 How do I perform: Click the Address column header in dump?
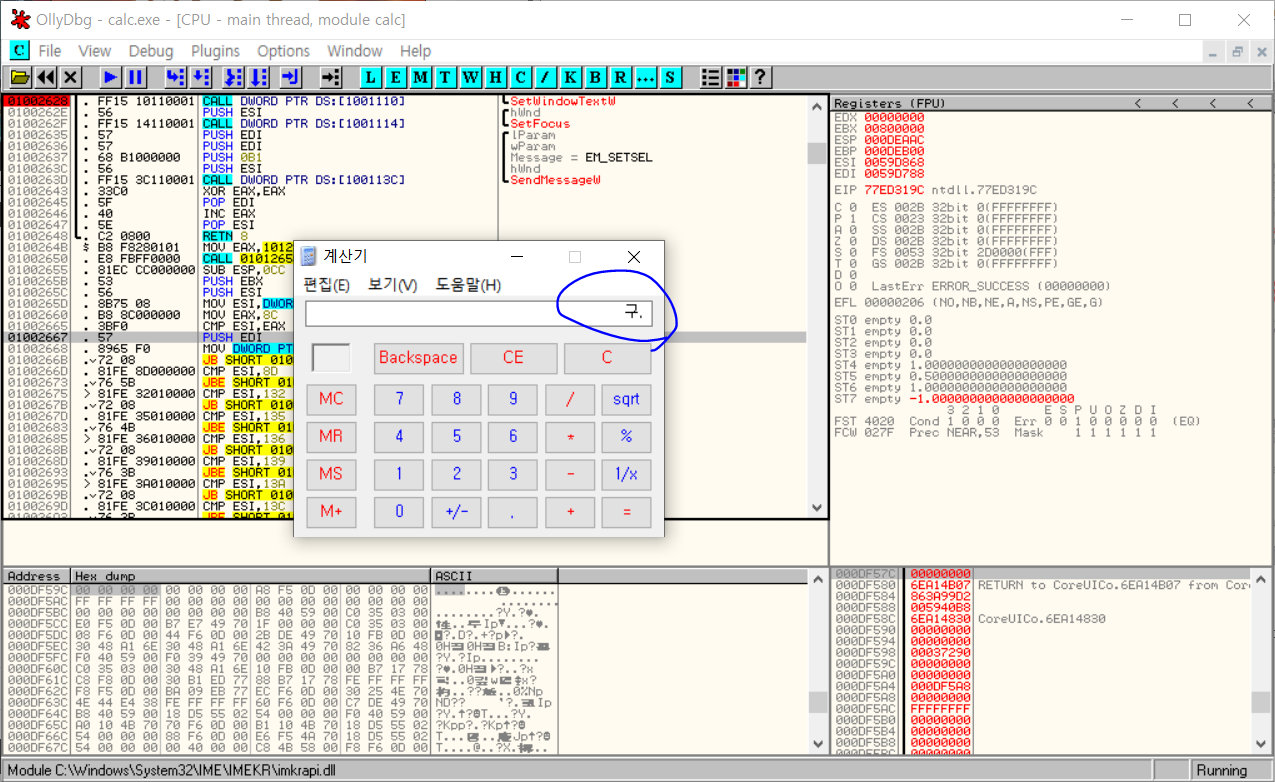pos(37,577)
